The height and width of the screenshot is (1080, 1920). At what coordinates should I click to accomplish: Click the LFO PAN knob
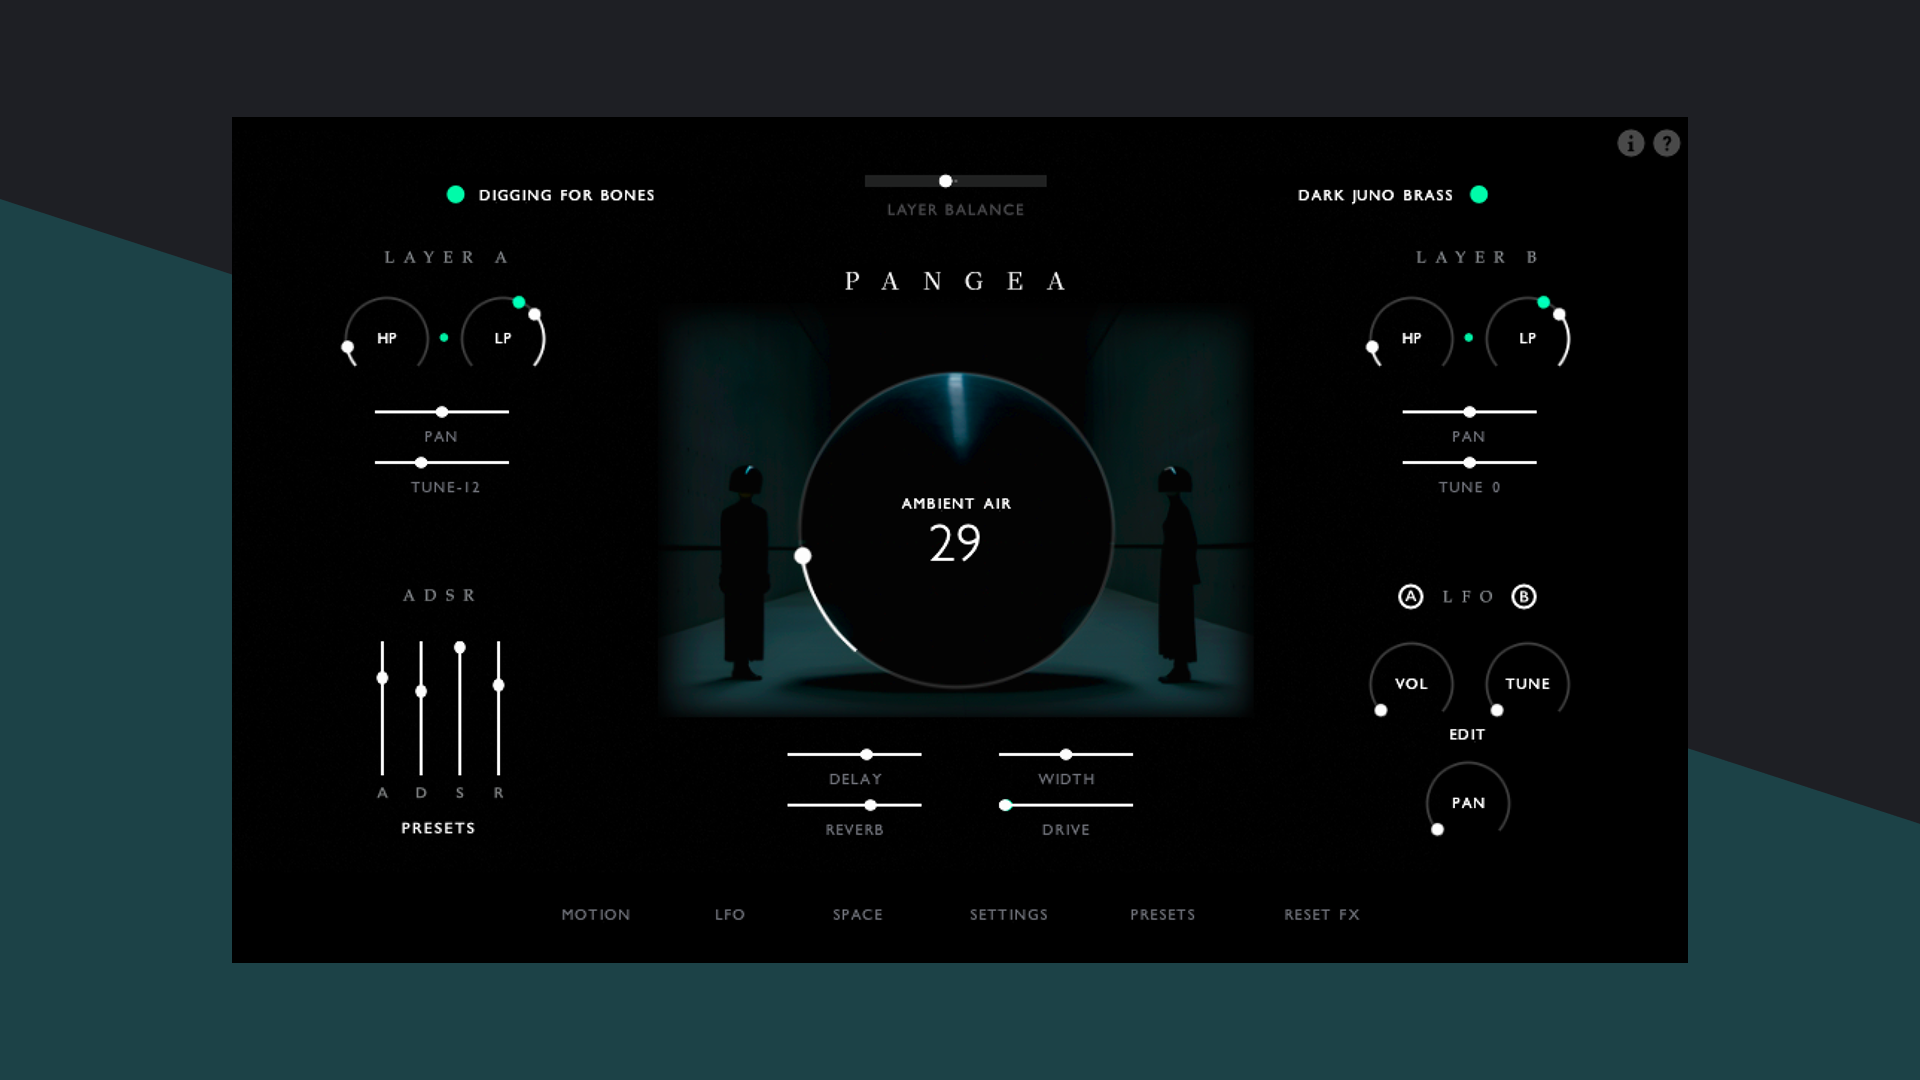(1468, 803)
